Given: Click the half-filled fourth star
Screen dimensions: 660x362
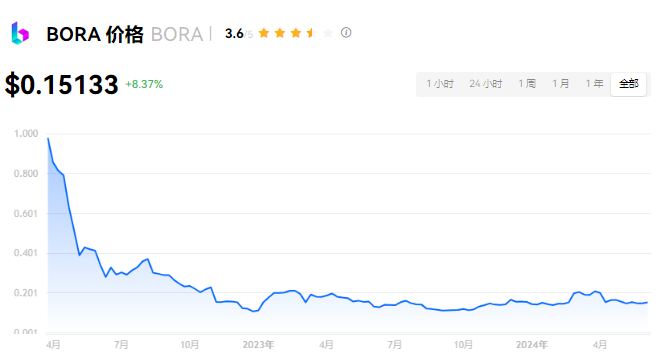Looking at the screenshot, I should click(x=312, y=33).
